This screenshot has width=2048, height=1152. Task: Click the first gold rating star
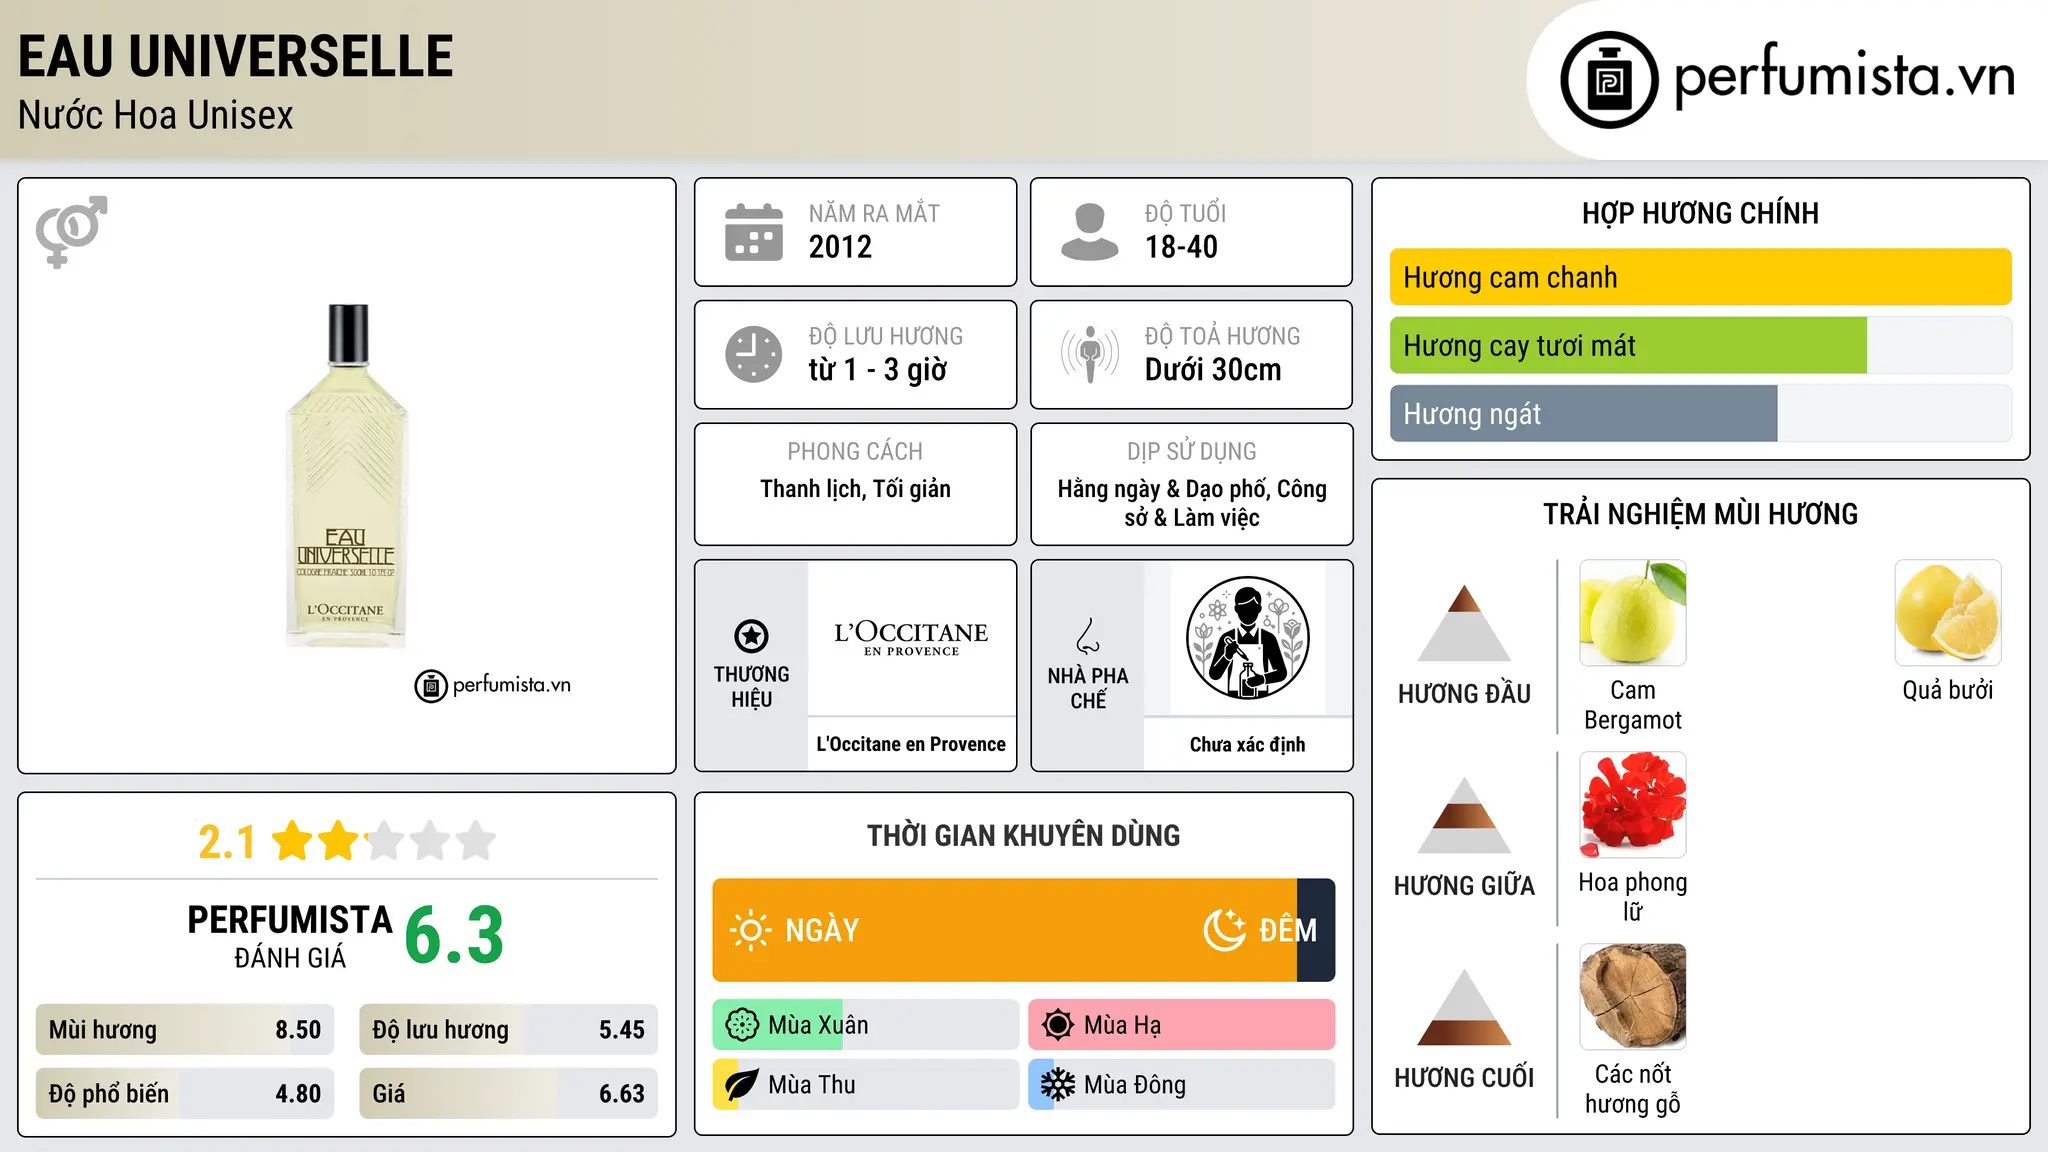coord(293,841)
